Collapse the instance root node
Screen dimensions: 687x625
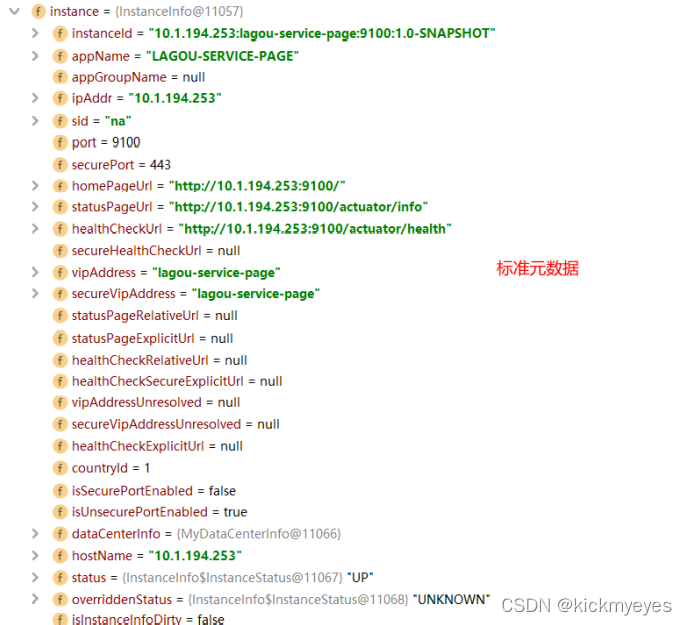[14, 11]
